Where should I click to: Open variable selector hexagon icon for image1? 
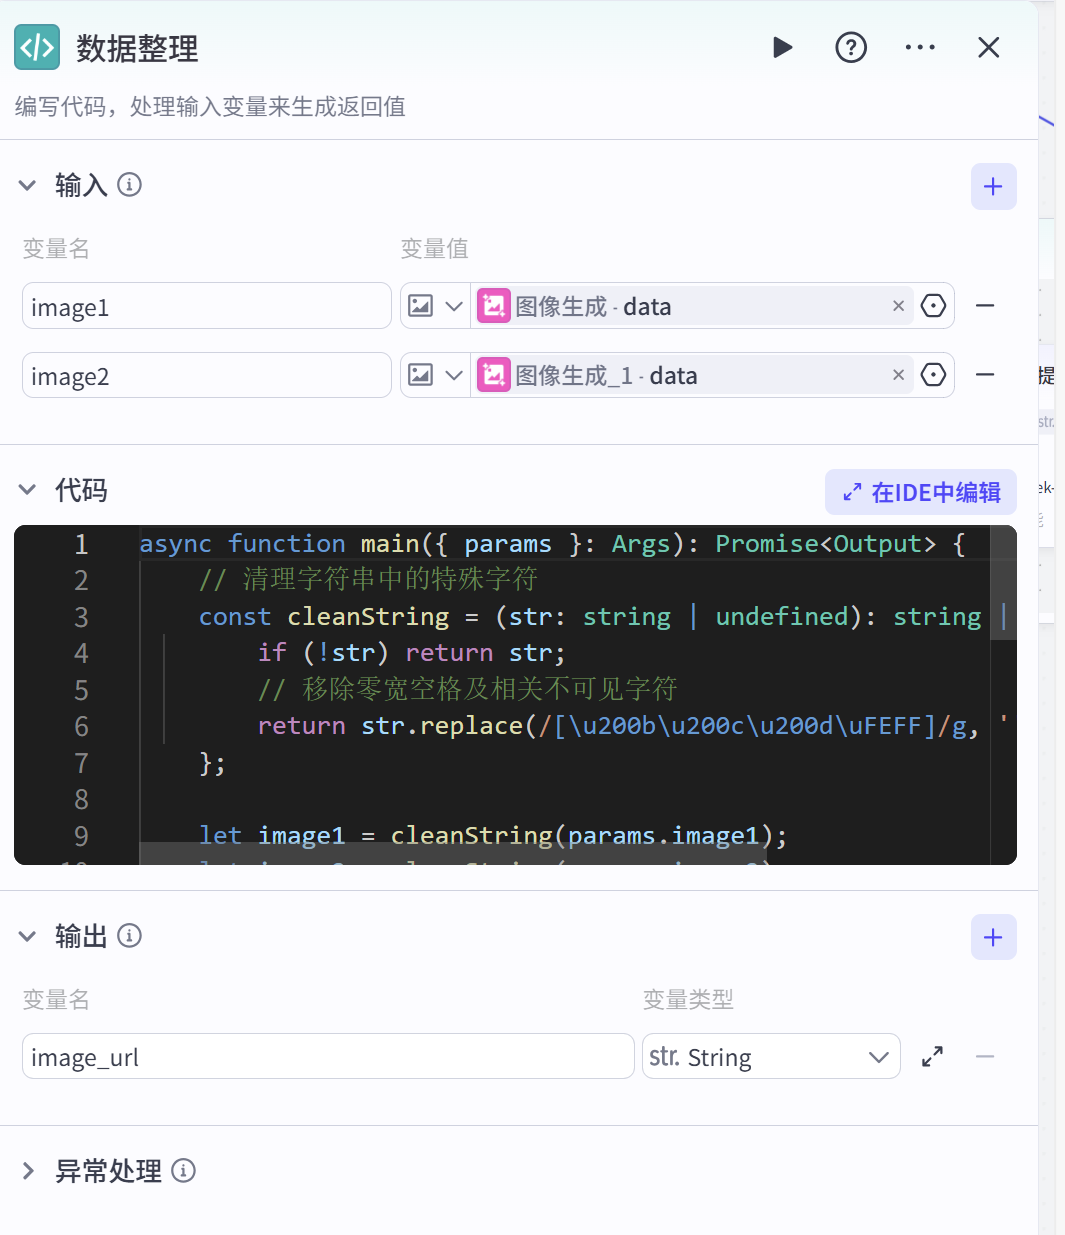[x=933, y=306]
